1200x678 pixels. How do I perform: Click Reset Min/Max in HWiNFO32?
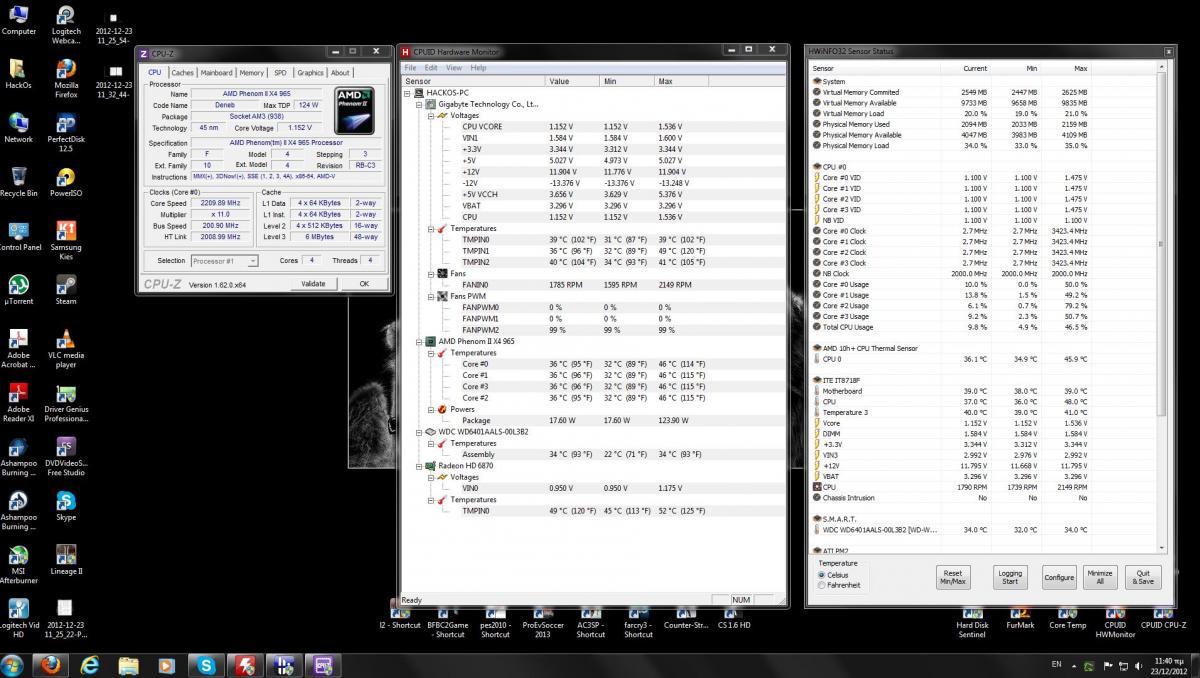click(x=953, y=578)
